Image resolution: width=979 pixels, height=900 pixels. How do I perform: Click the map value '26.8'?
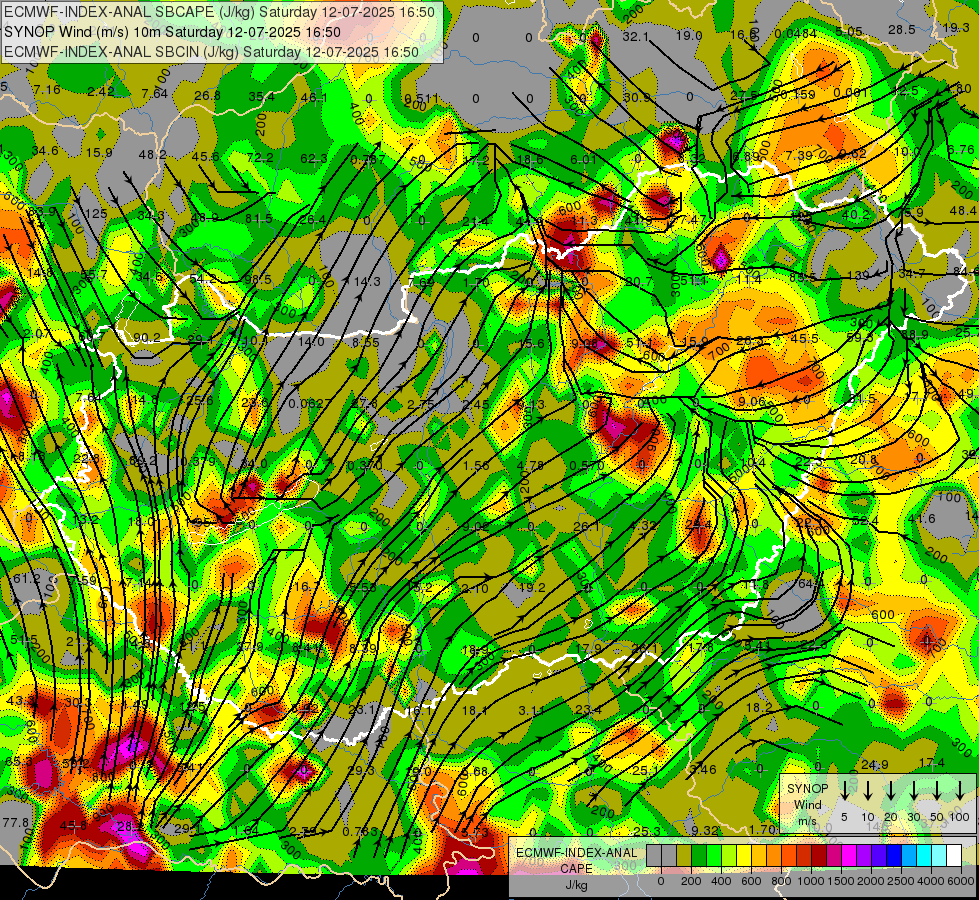pos(207,96)
